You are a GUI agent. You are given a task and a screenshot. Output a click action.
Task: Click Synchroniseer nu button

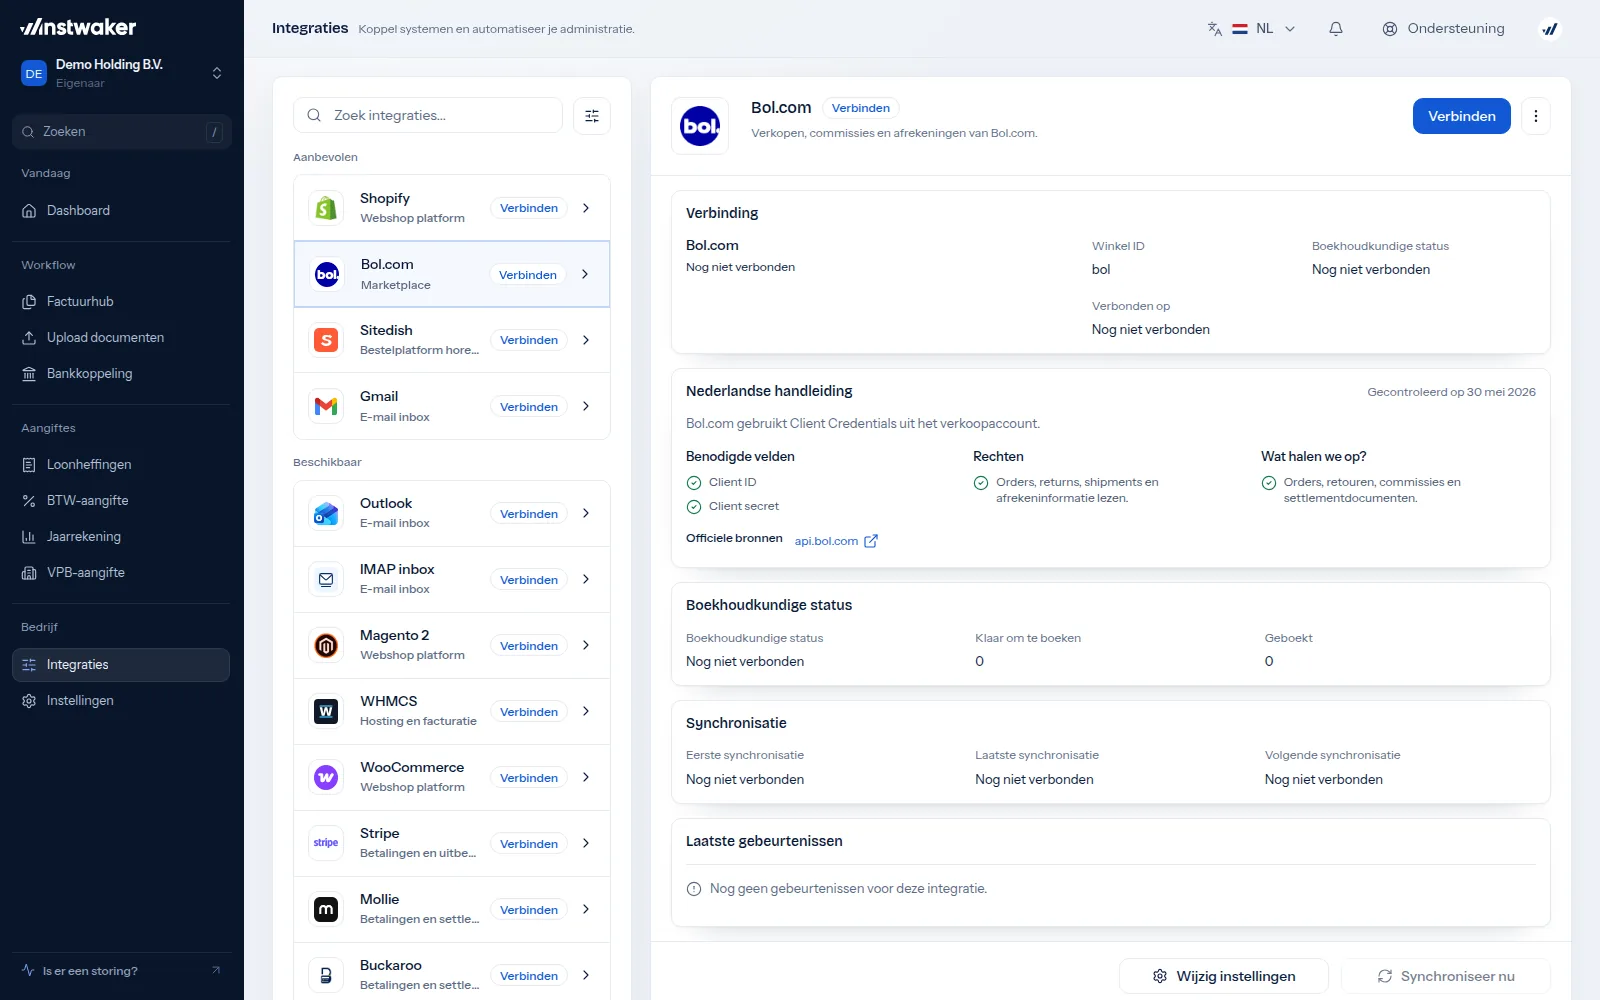(1446, 976)
